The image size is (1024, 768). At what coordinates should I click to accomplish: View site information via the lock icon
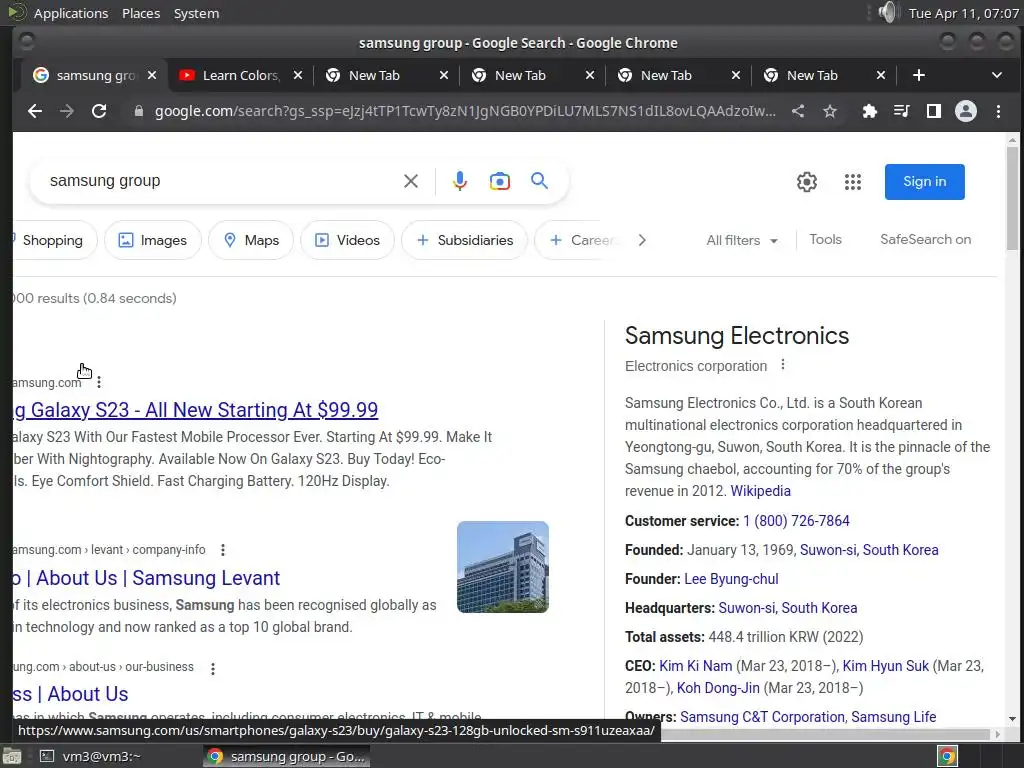(138, 111)
